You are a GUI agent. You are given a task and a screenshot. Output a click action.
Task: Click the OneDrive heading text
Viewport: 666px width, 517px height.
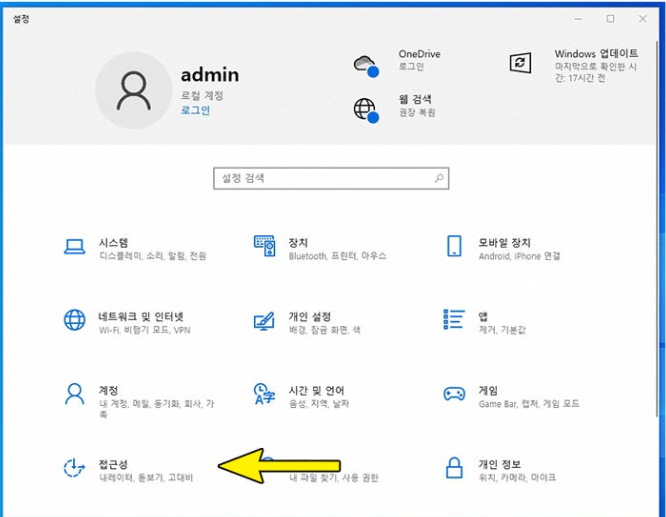419,54
